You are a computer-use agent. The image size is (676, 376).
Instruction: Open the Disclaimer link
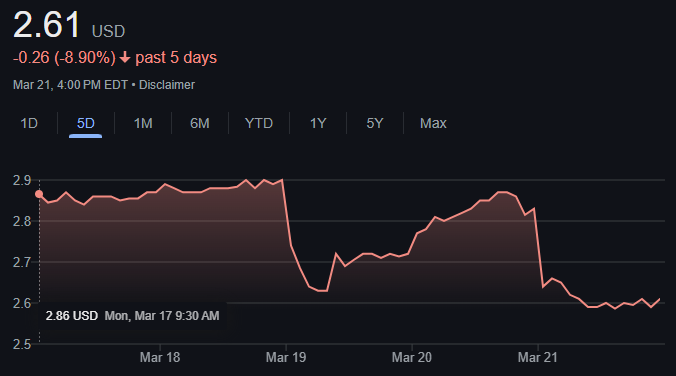coord(167,85)
